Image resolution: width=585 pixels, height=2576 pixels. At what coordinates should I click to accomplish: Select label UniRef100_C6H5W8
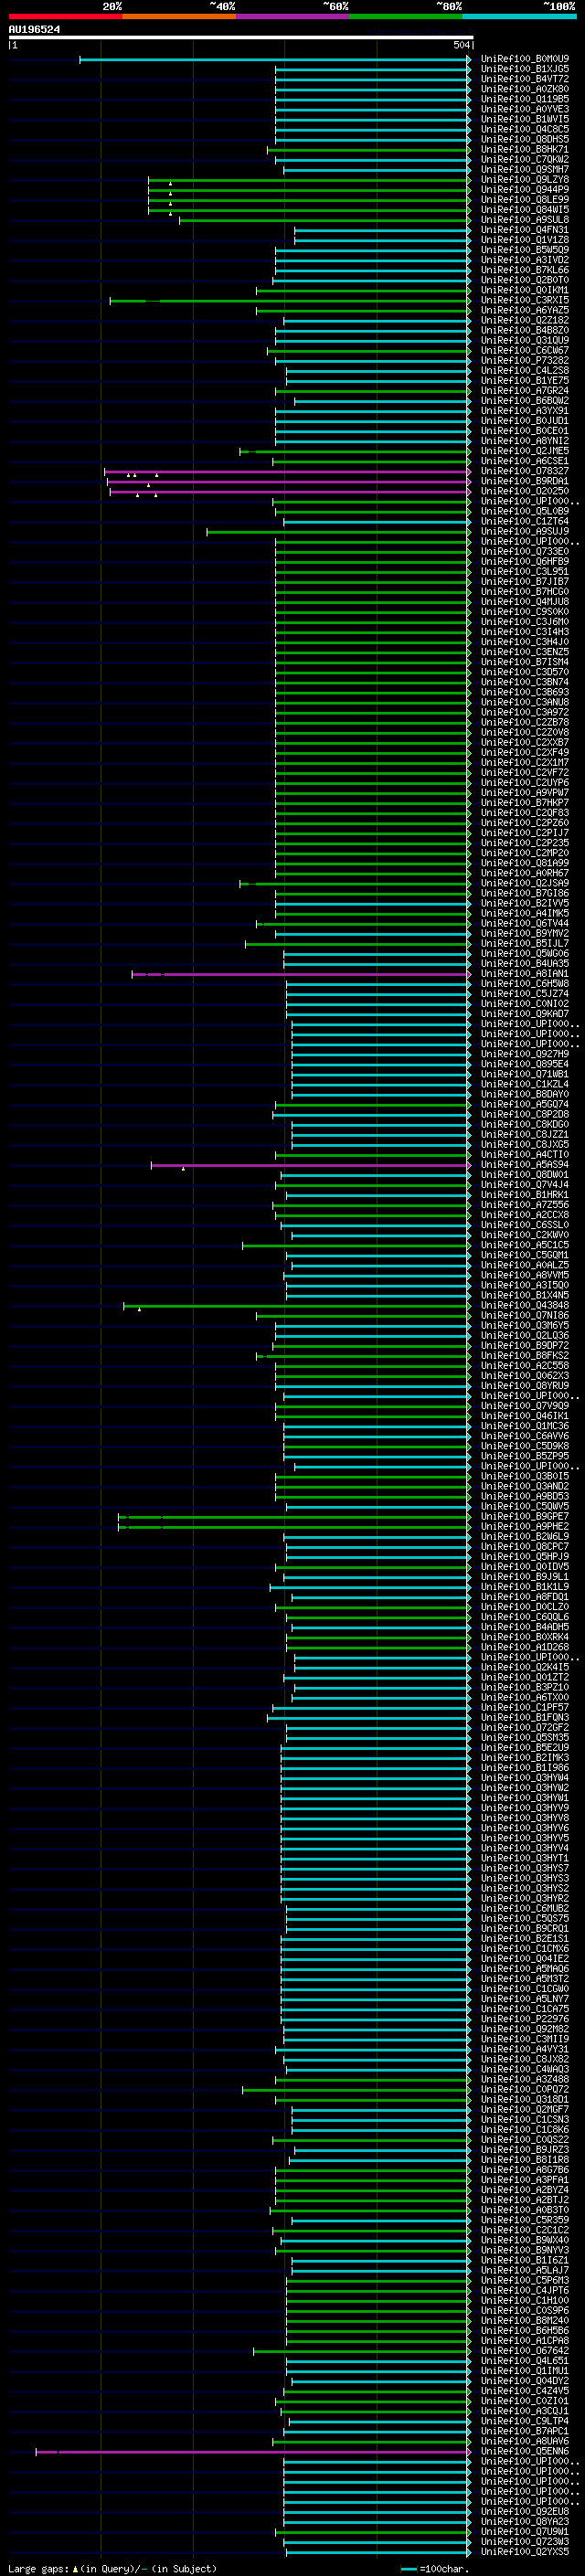click(x=525, y=983)
